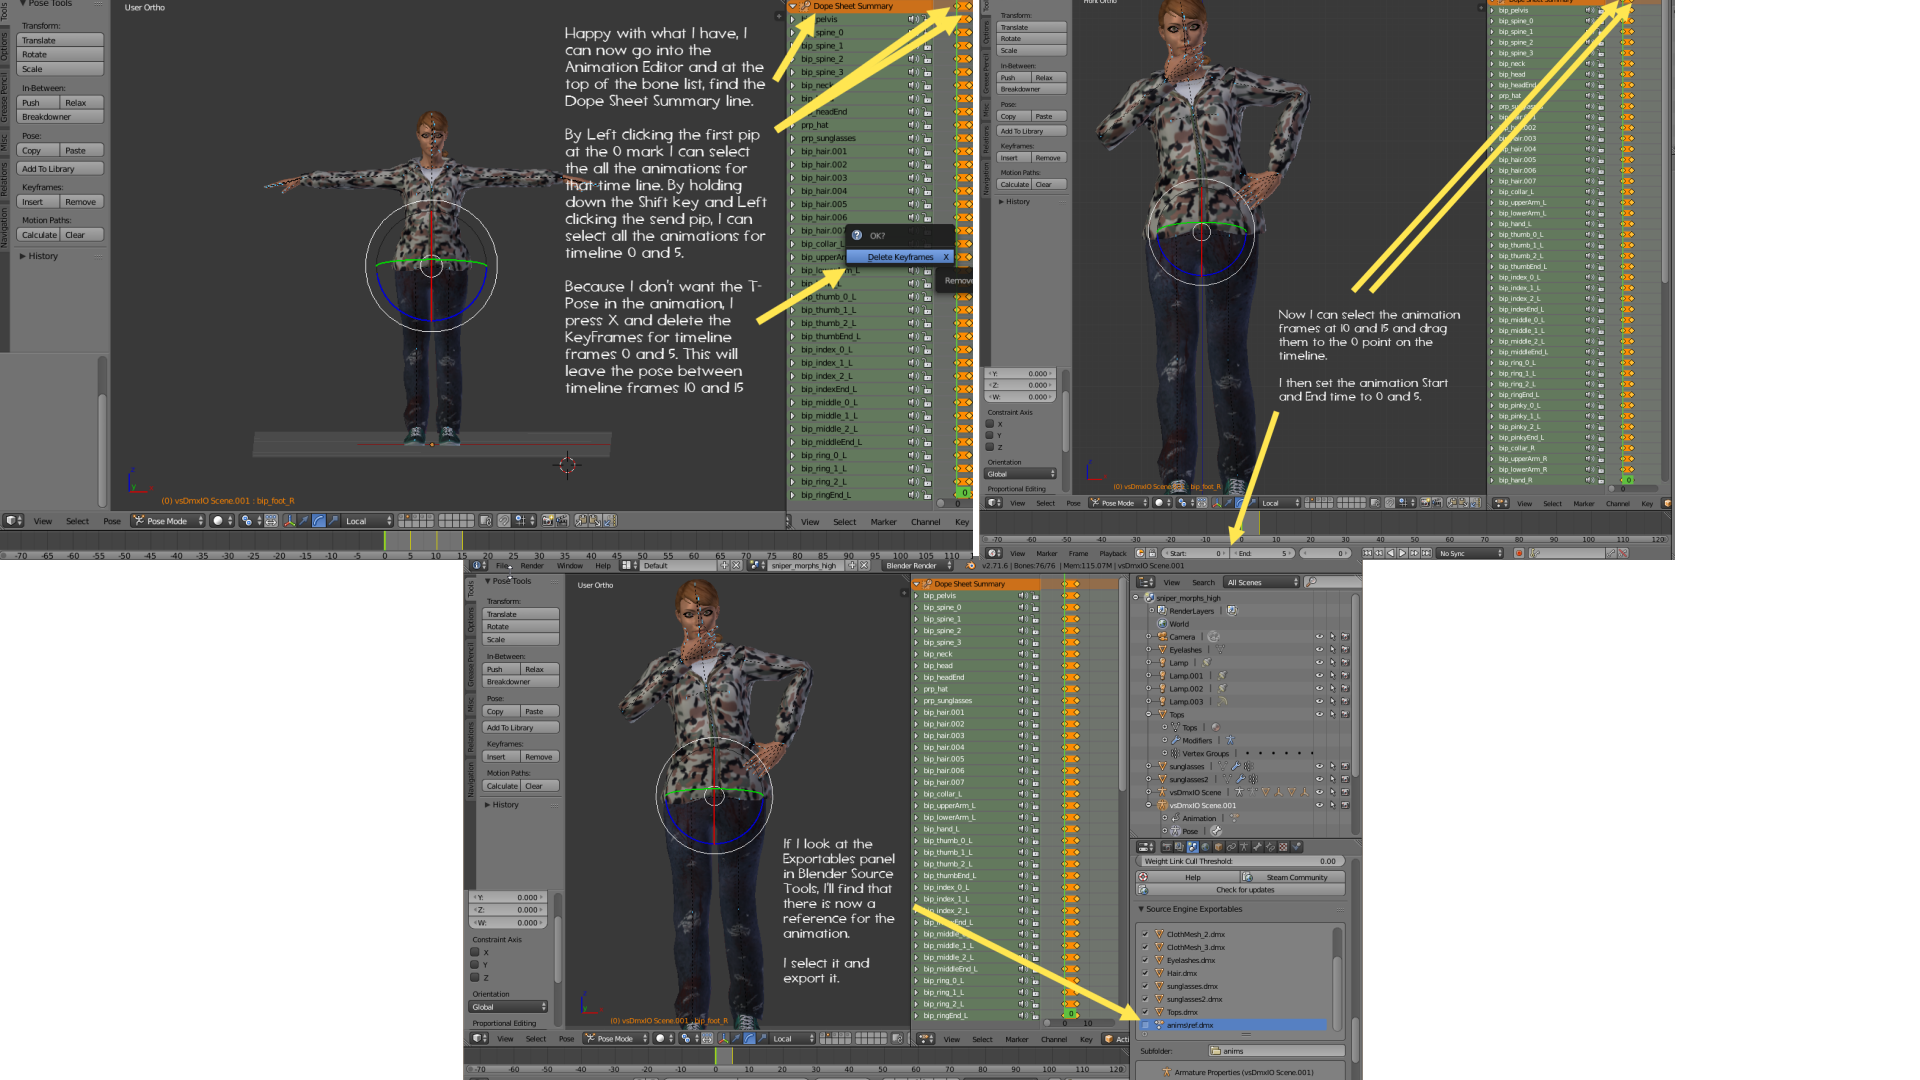Click the Lamp.001 lamp icon in outliner
This screenshot has width=1920, height=1080.
1163,676
